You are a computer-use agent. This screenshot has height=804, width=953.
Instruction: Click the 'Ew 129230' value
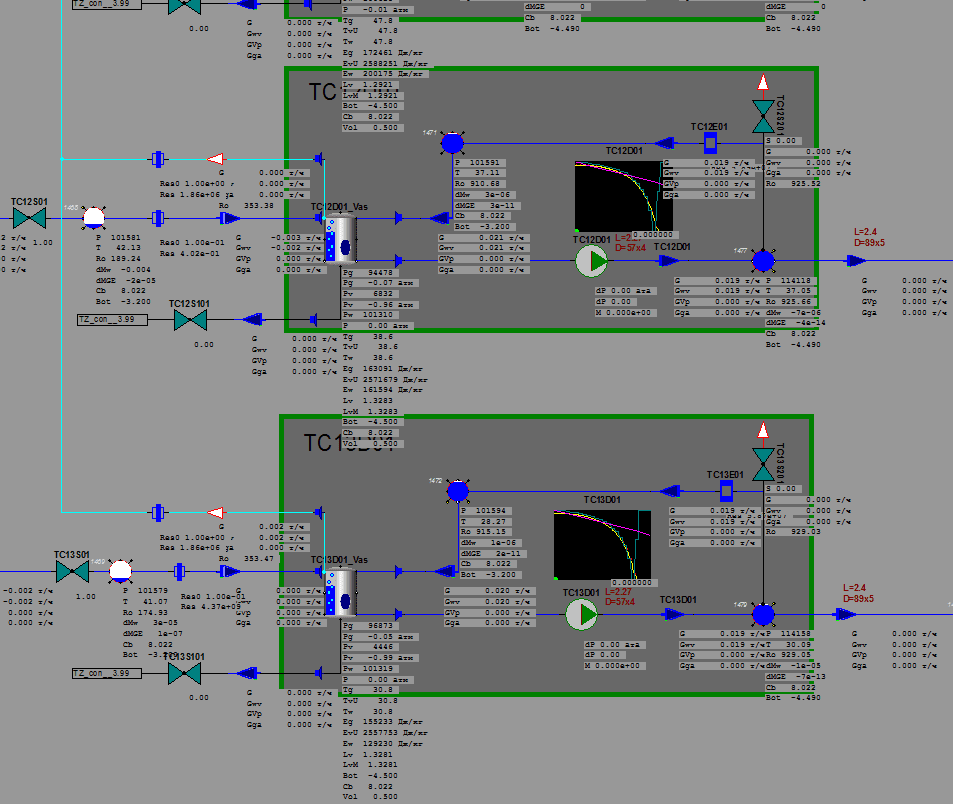click(383, 744)
